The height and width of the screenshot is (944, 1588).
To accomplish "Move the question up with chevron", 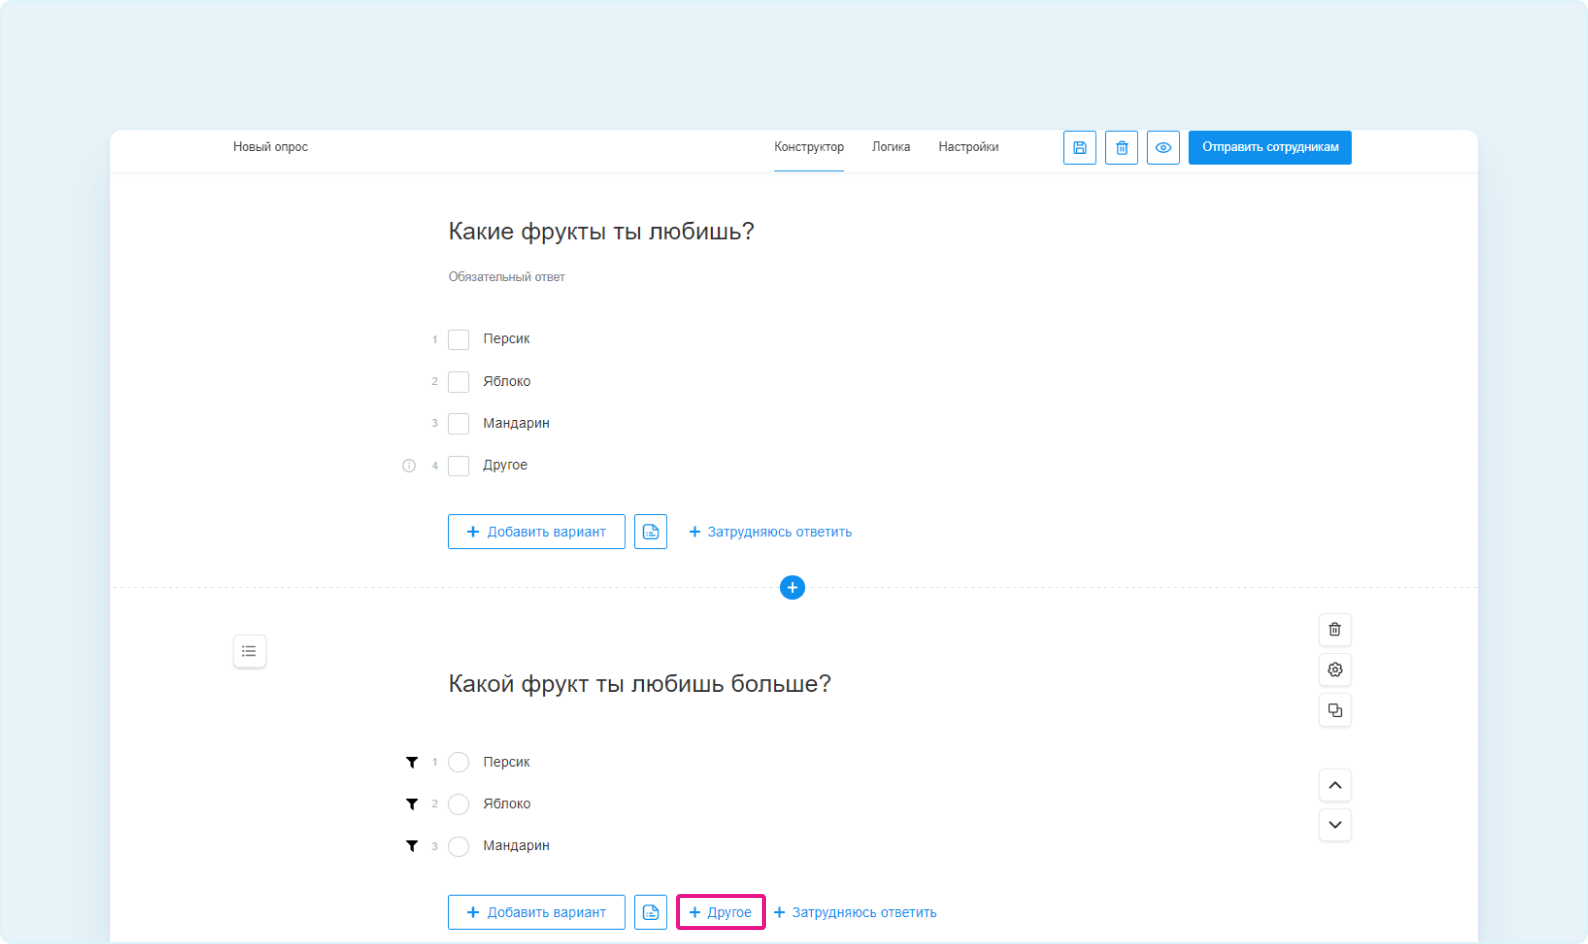I will click(x=1335, y=785).
